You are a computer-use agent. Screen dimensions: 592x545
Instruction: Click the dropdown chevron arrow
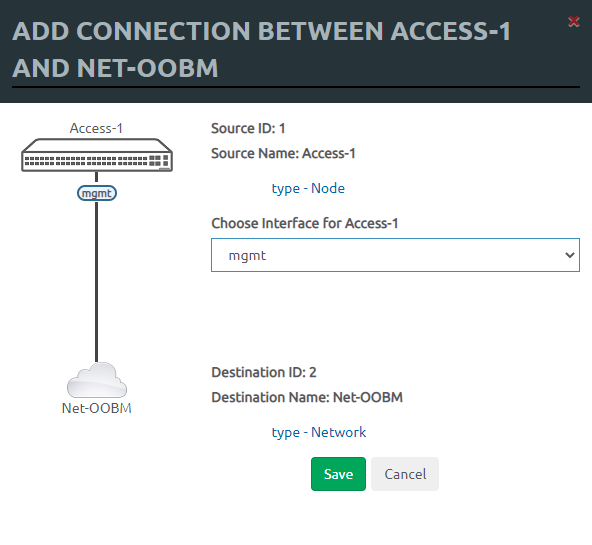570,255
